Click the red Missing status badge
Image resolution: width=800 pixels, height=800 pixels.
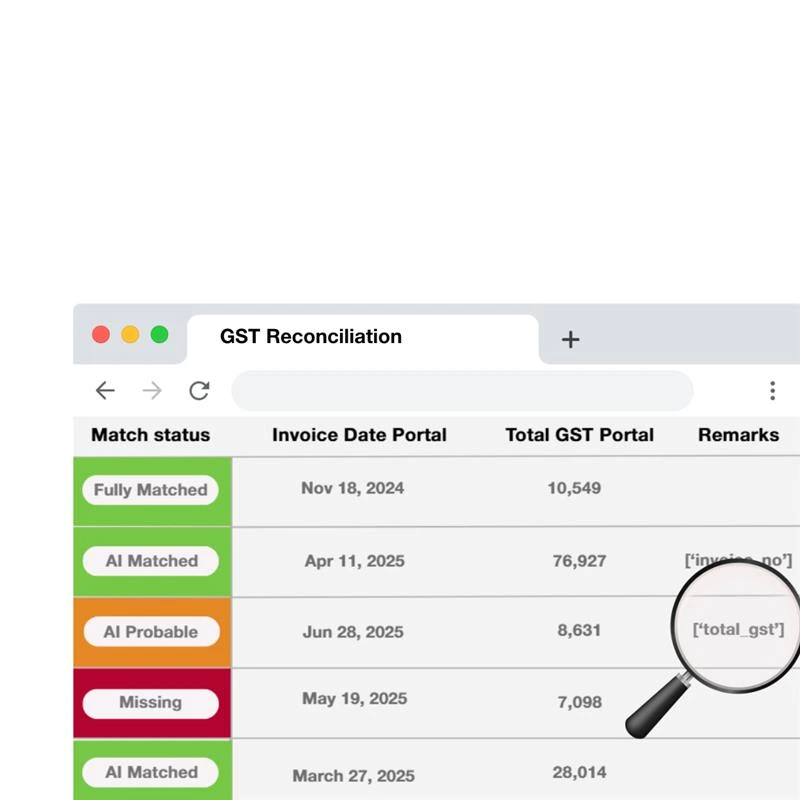pos(151,703)
